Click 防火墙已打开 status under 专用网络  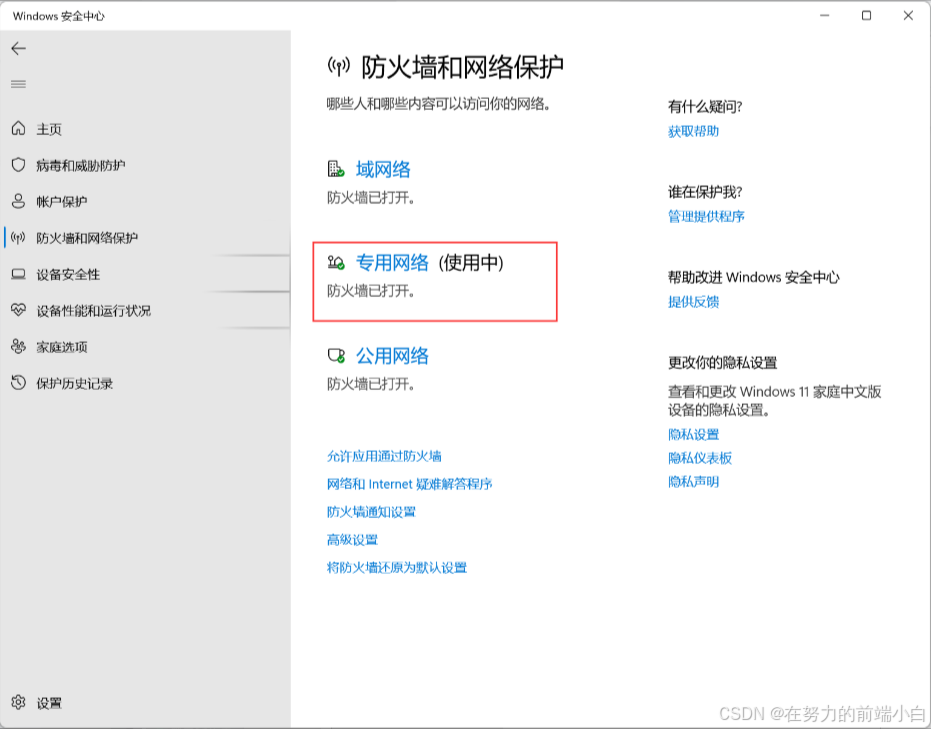pos(370,291)
